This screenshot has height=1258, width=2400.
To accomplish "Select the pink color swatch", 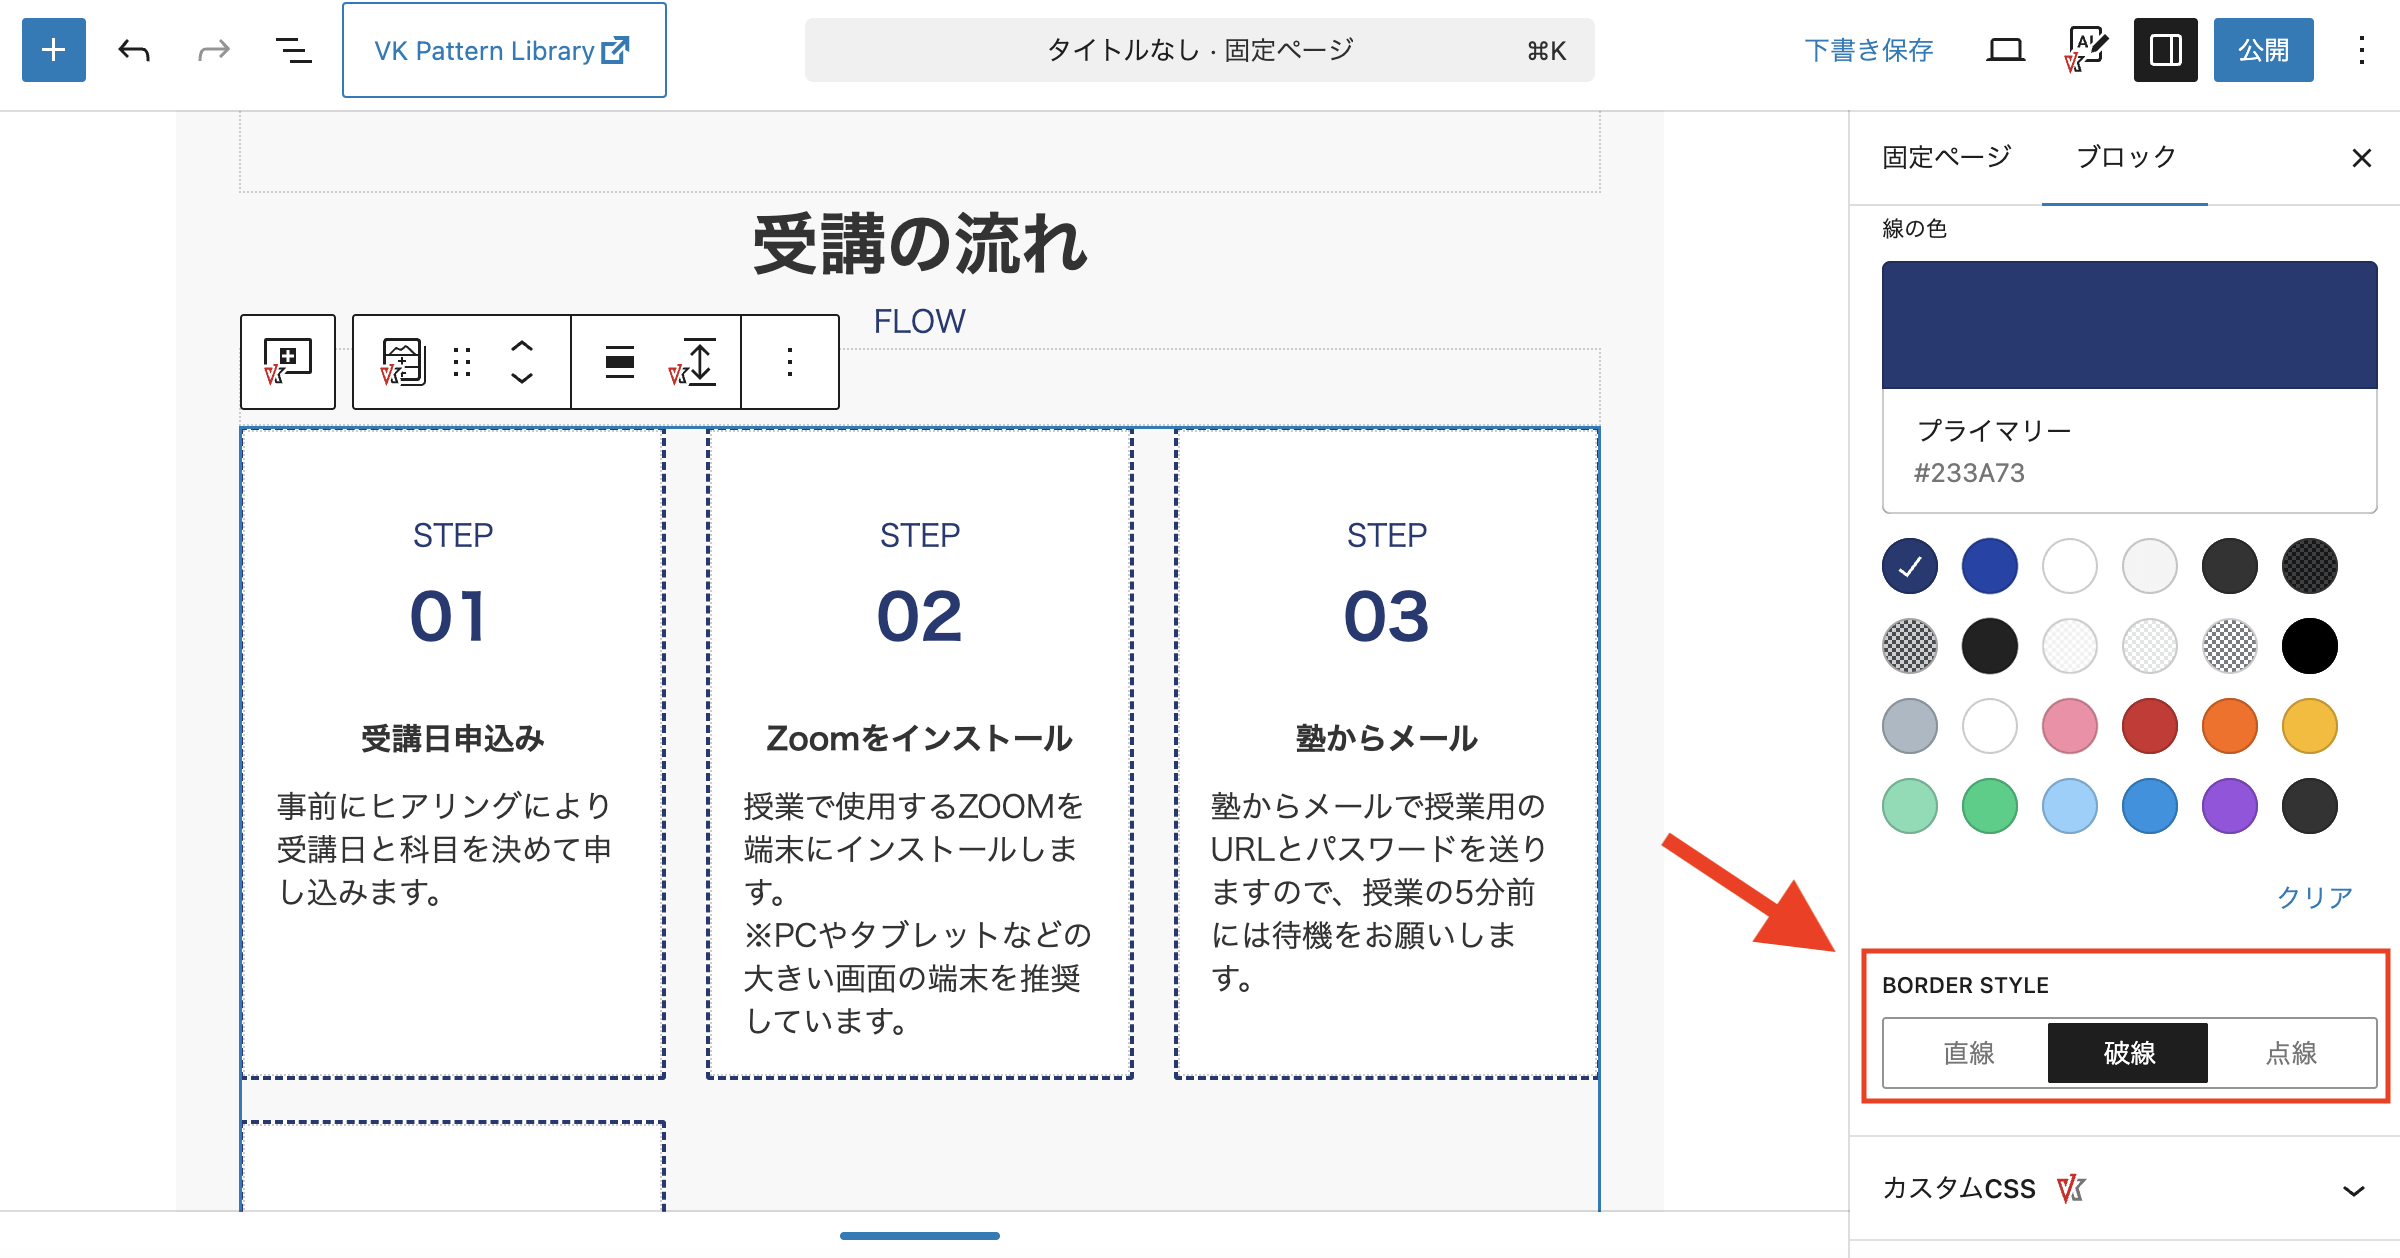I will [x=2070, y=726].
